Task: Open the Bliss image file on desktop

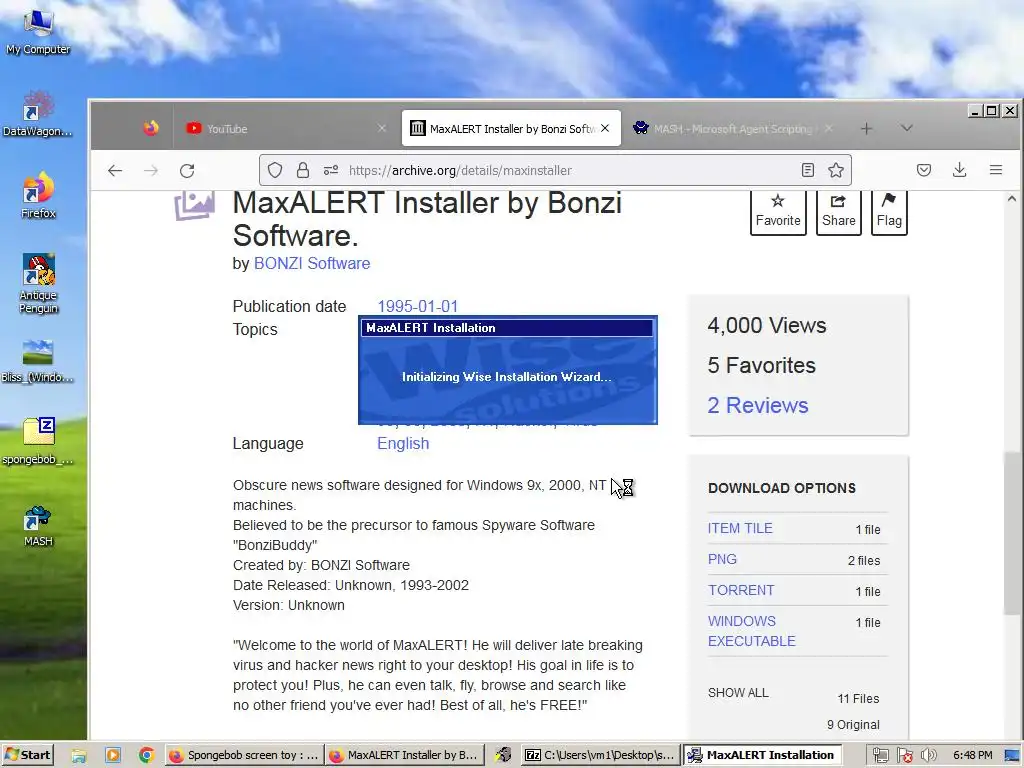Action: click(38, 360)
